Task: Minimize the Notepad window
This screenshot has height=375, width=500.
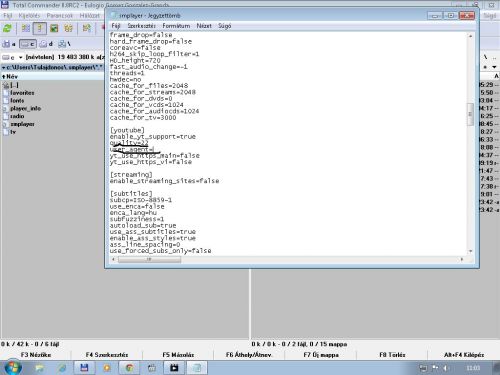Action: [x=435, y=16]
